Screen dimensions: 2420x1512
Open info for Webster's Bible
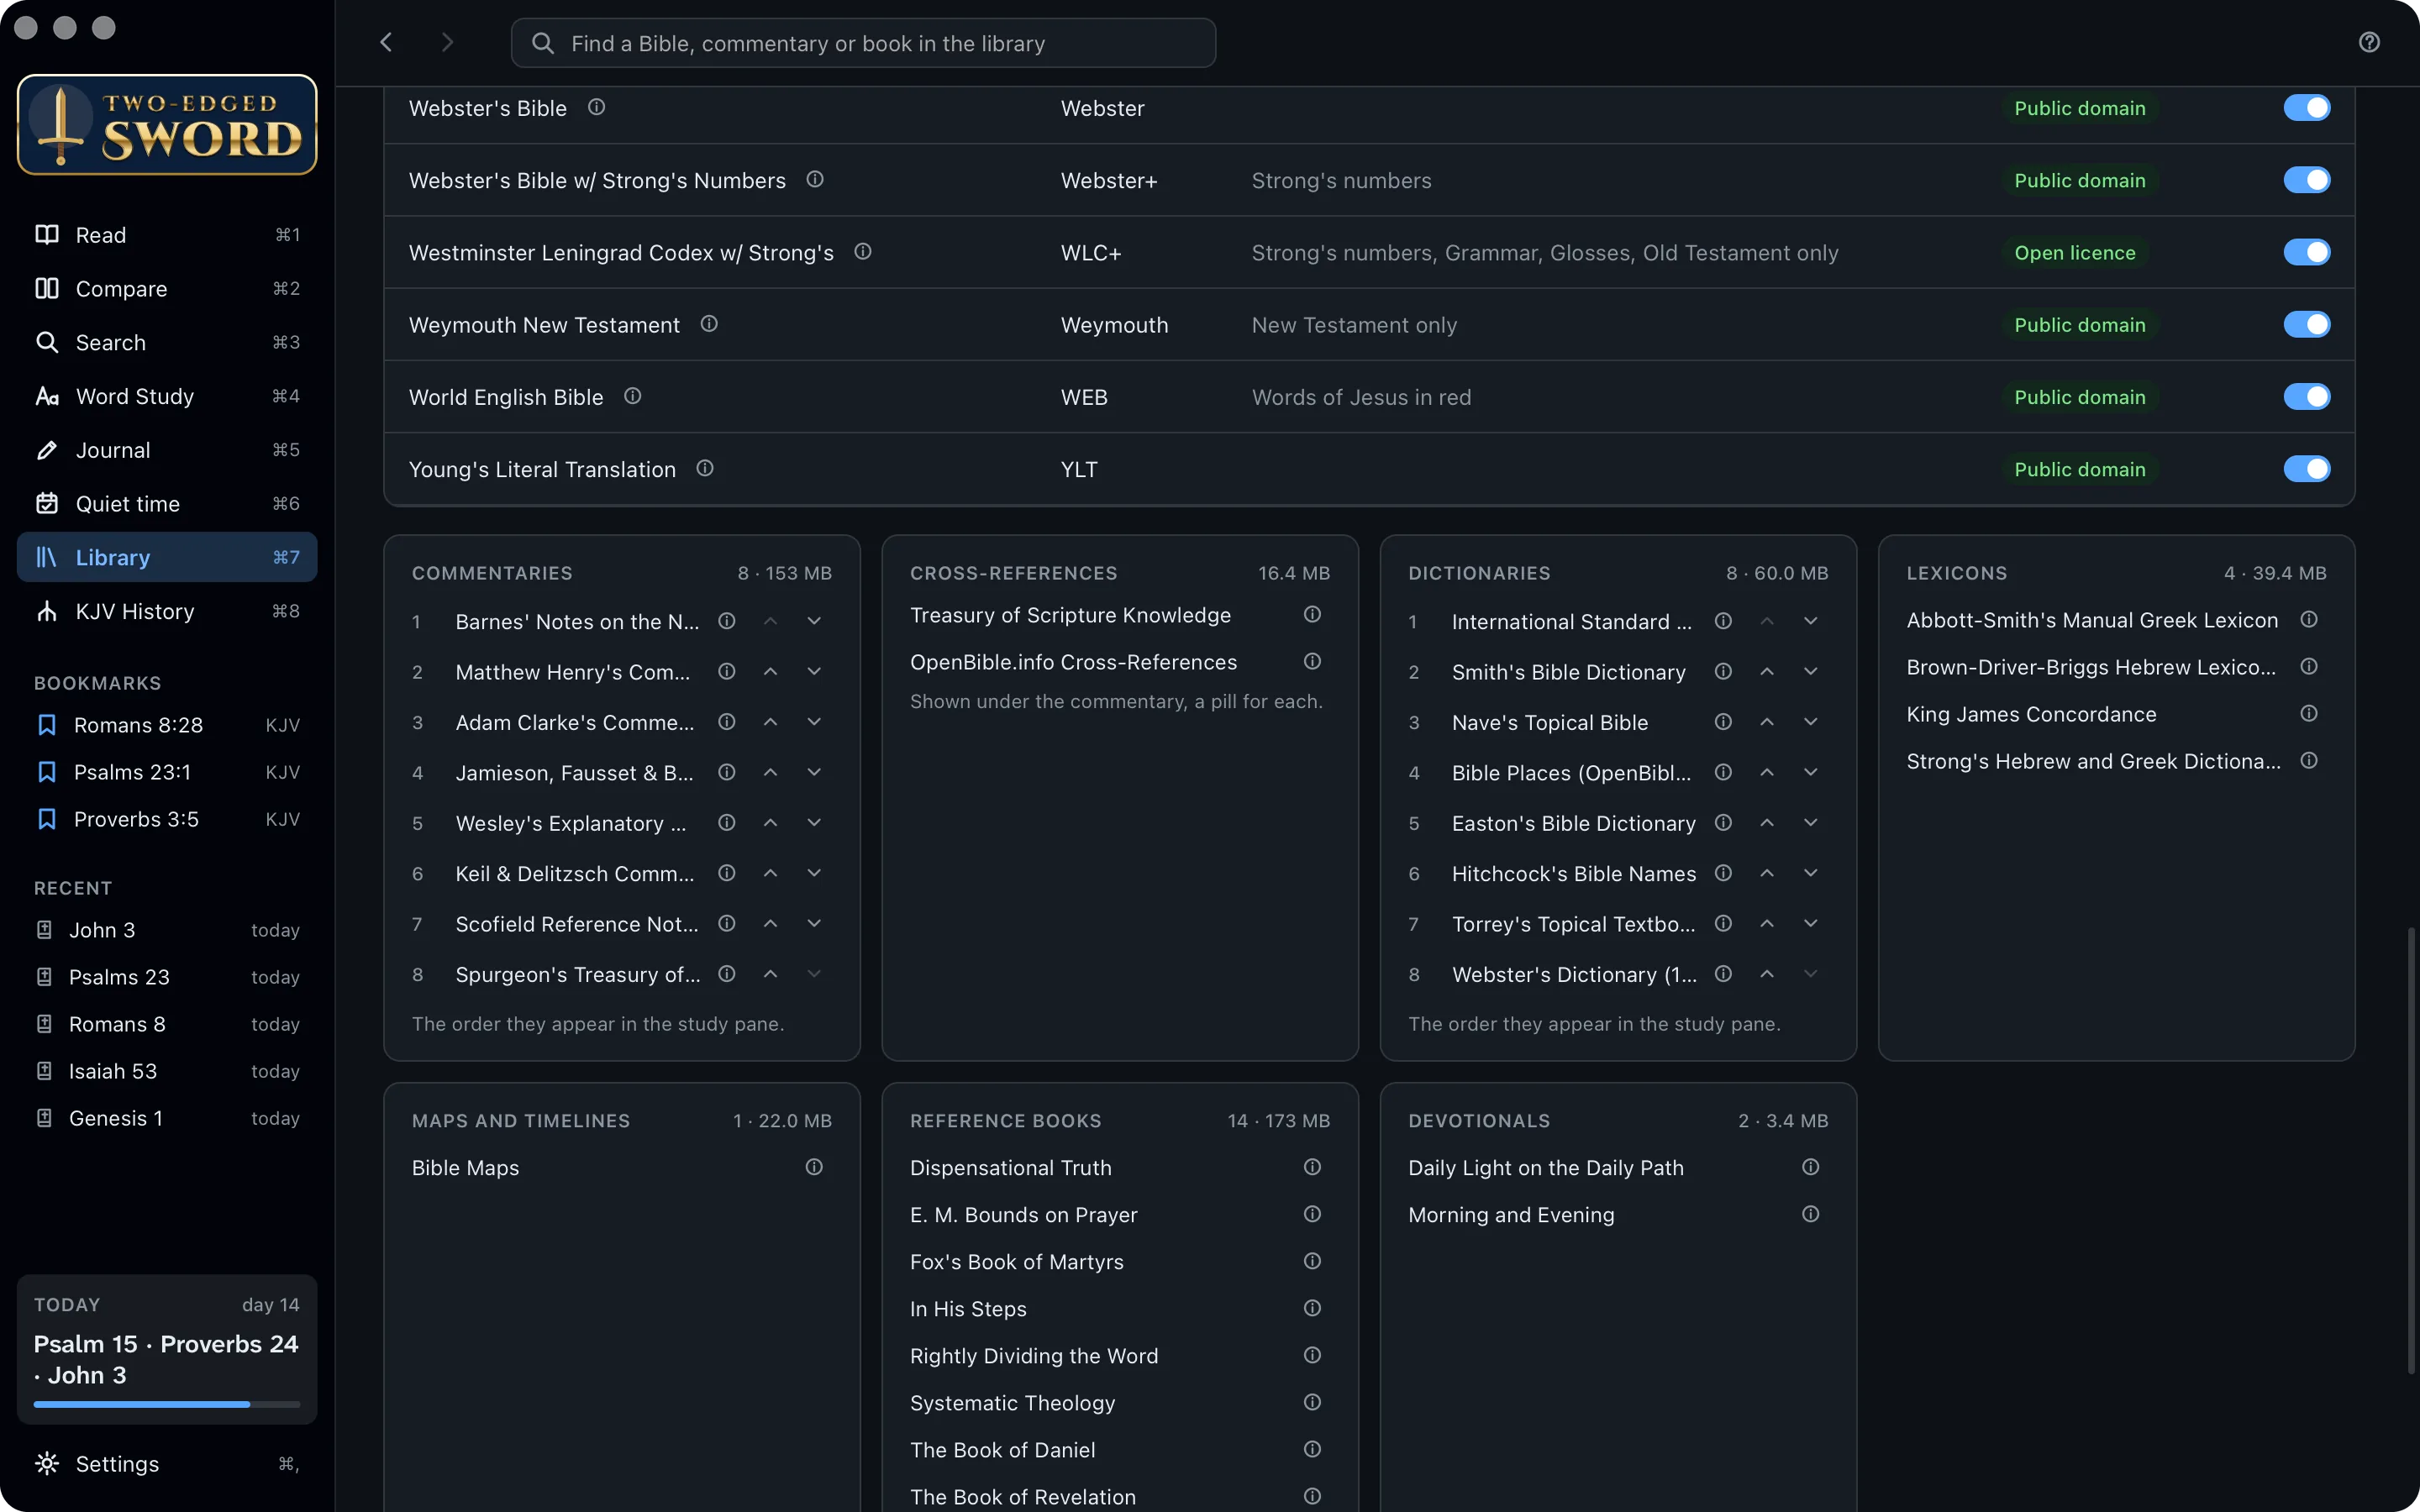[596, 107]
